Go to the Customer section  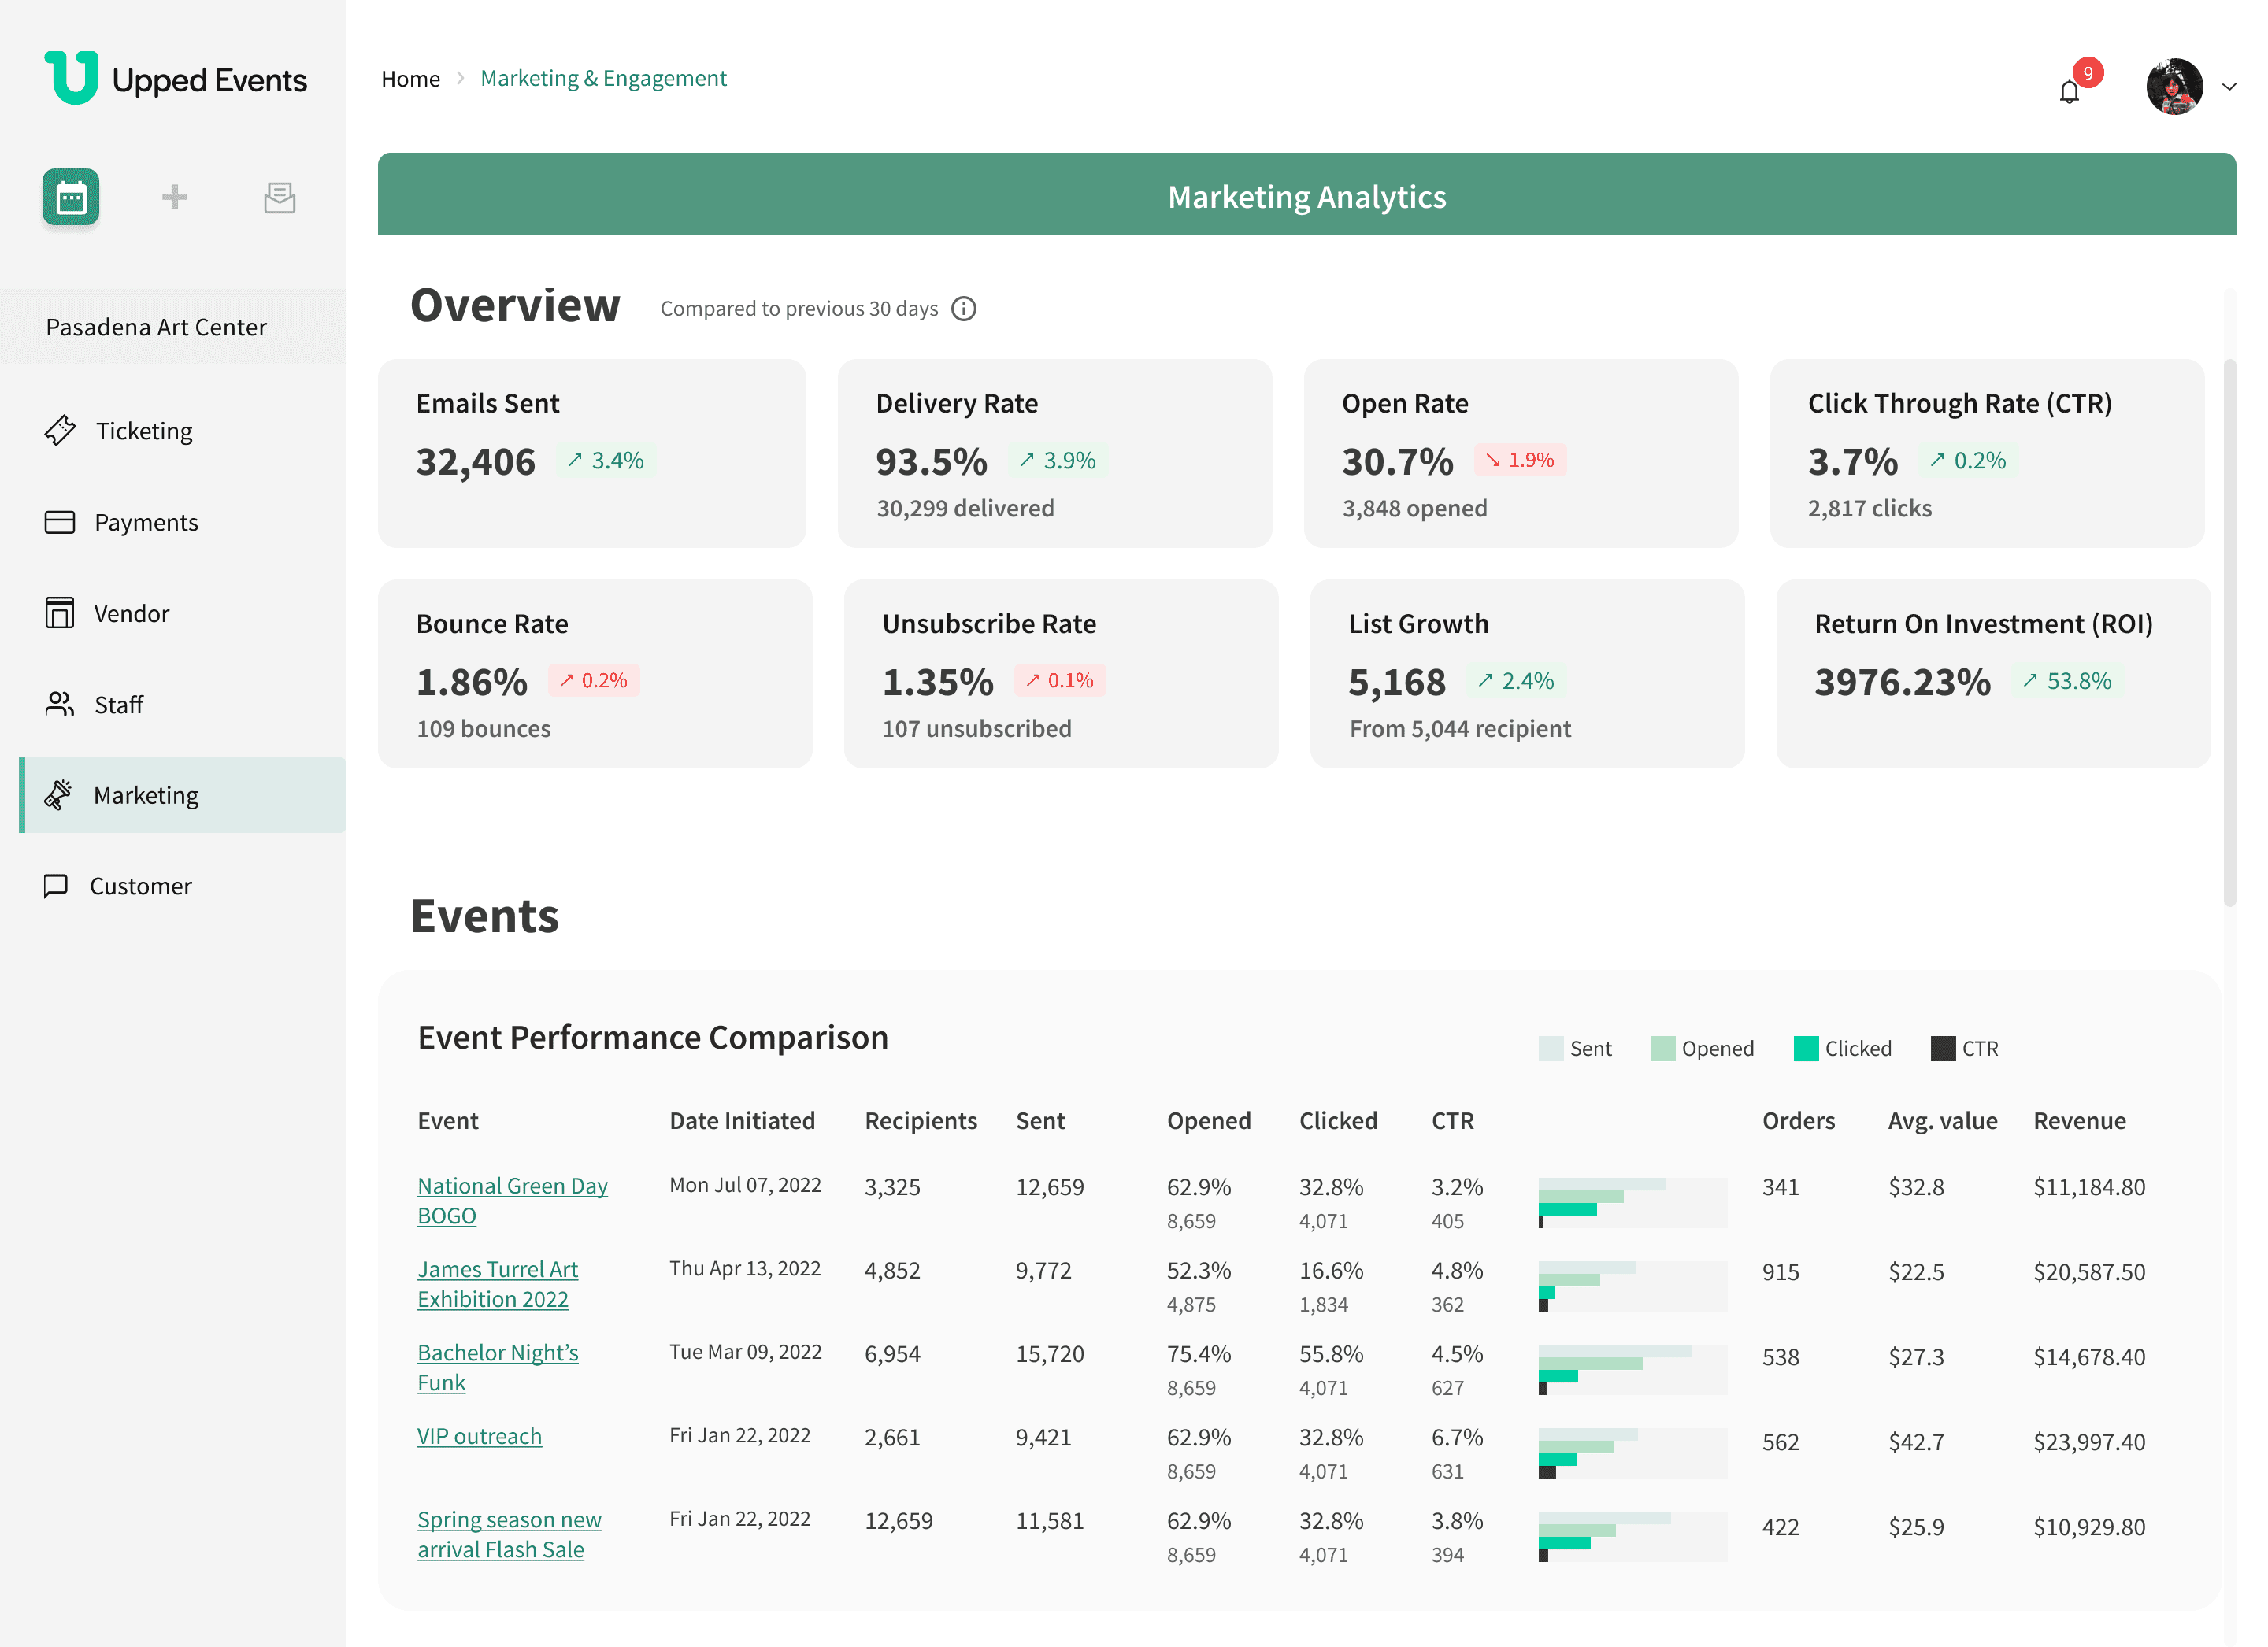click(x=140, y=886)
